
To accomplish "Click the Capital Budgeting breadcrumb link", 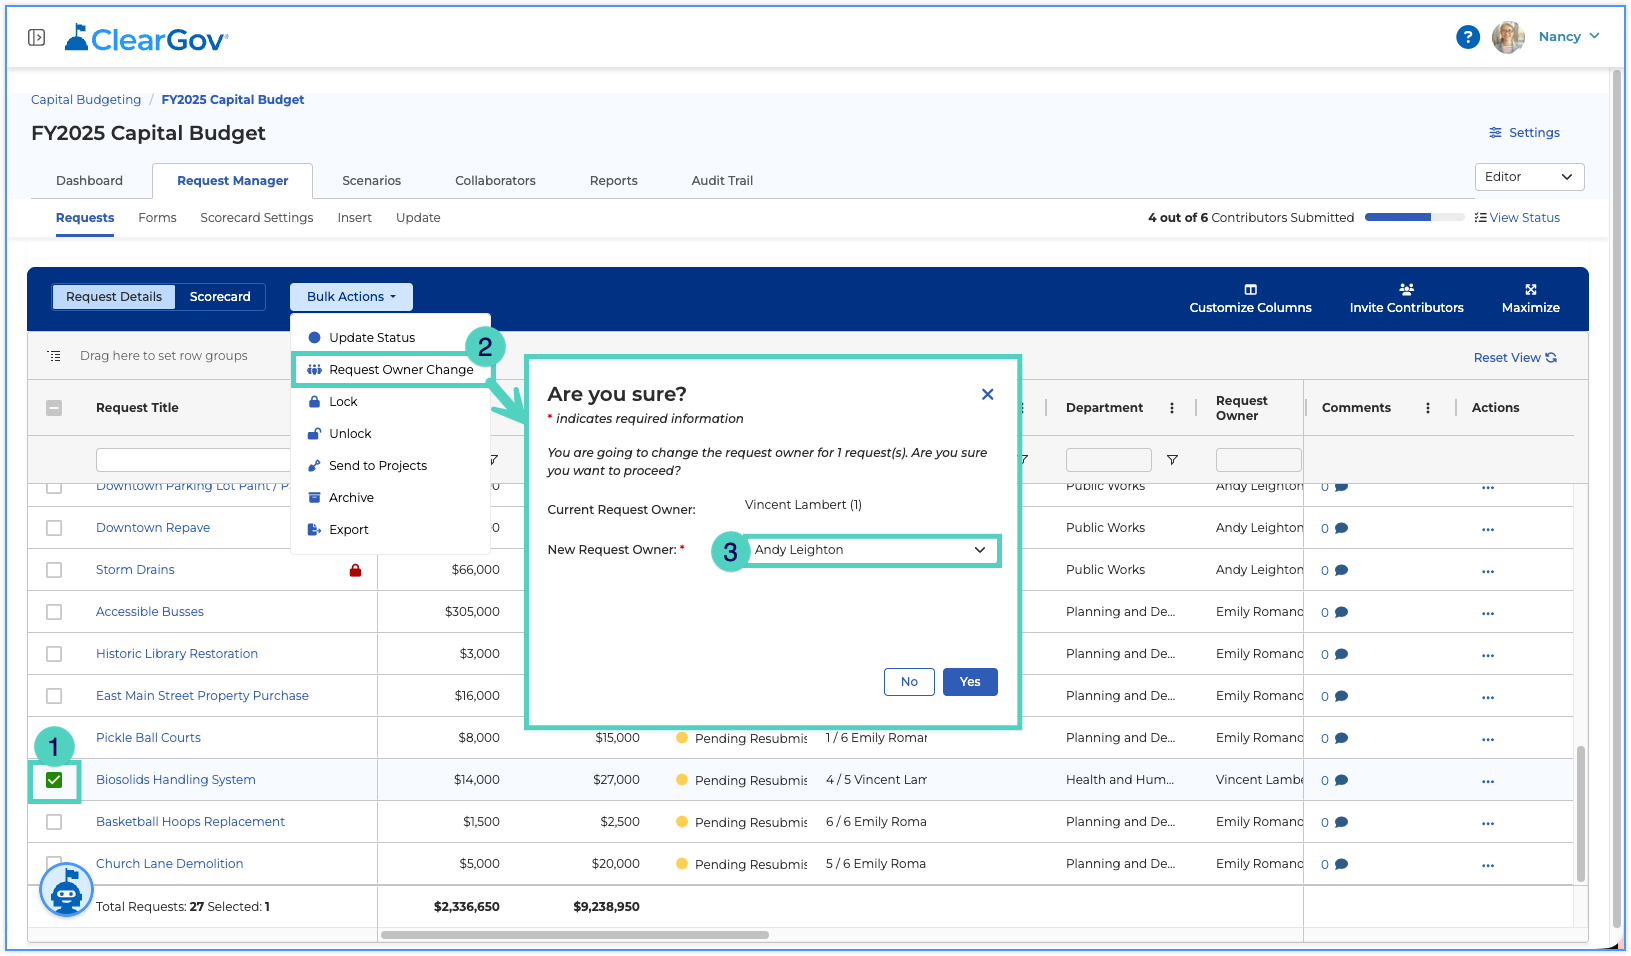I will [86, 100].
